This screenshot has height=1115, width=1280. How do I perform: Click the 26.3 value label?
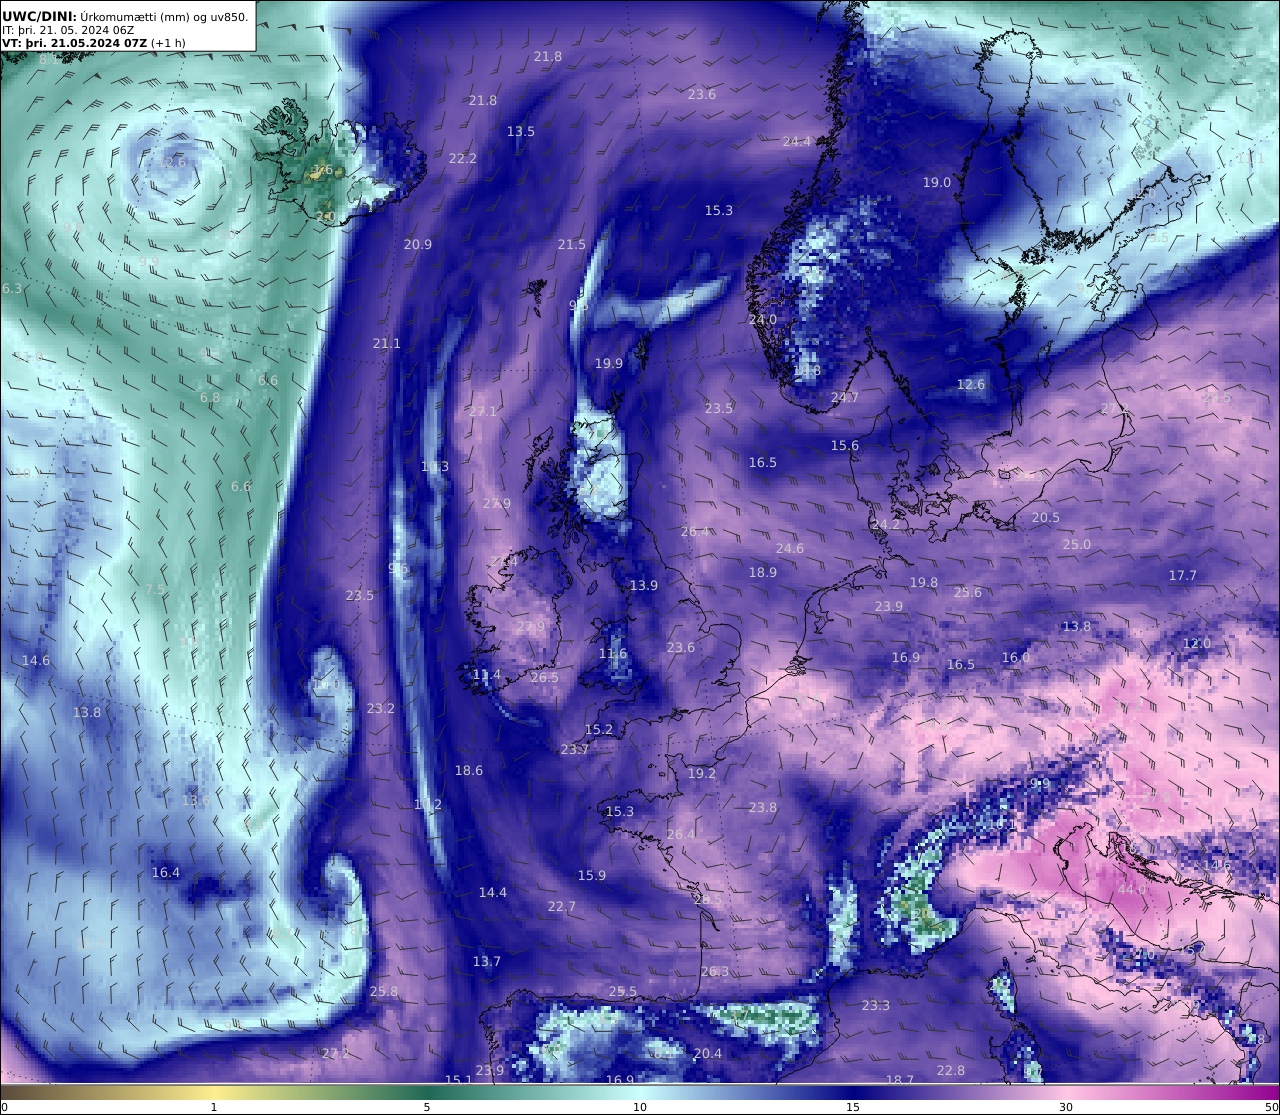pos(715,972)
